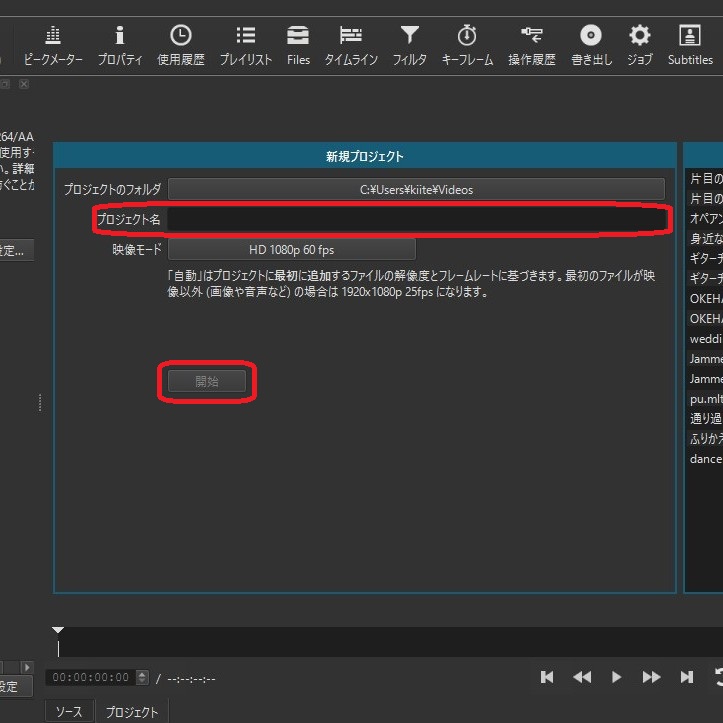Choose the project folder C:\Users\kiite\Videos

[x=416, y=189]
